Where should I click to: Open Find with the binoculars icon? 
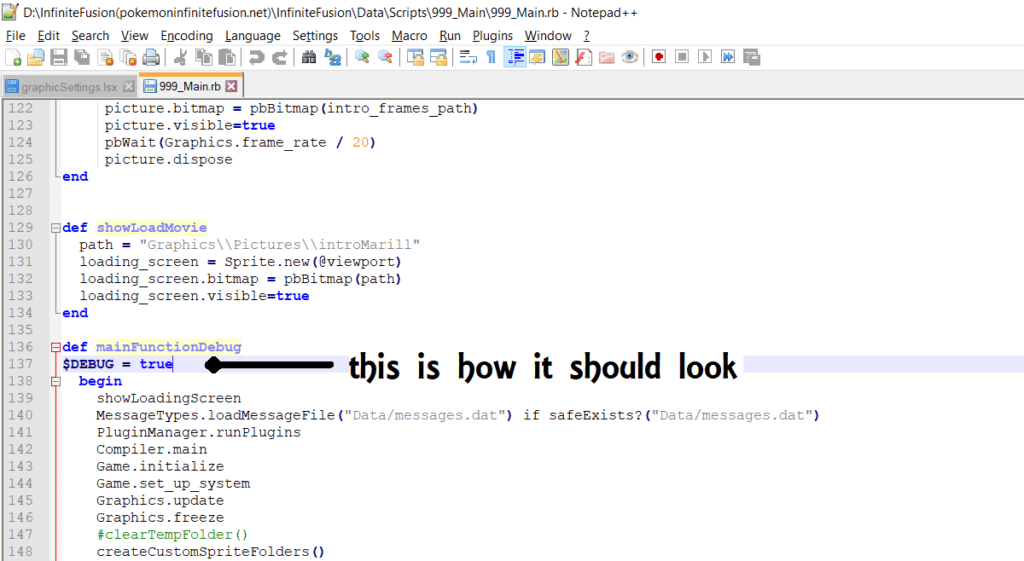click(x=309, y=58)
